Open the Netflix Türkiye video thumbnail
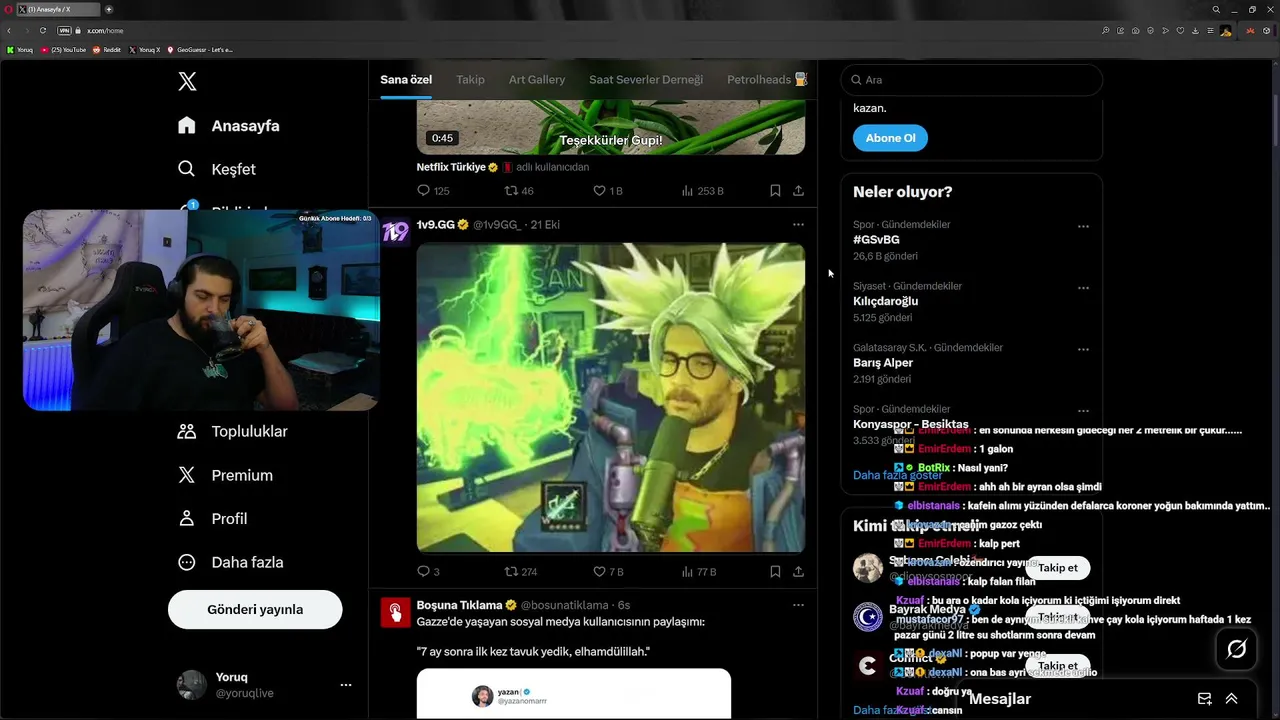1280x720 pixels. (611, 127)
